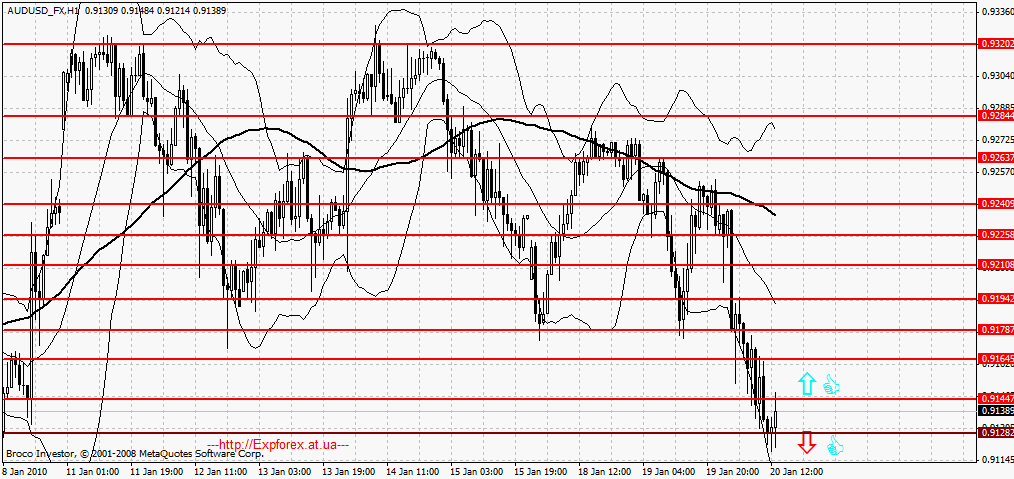Select the 0.92844 red price label
The image size is (1014, 479).
tap(997, 116)
